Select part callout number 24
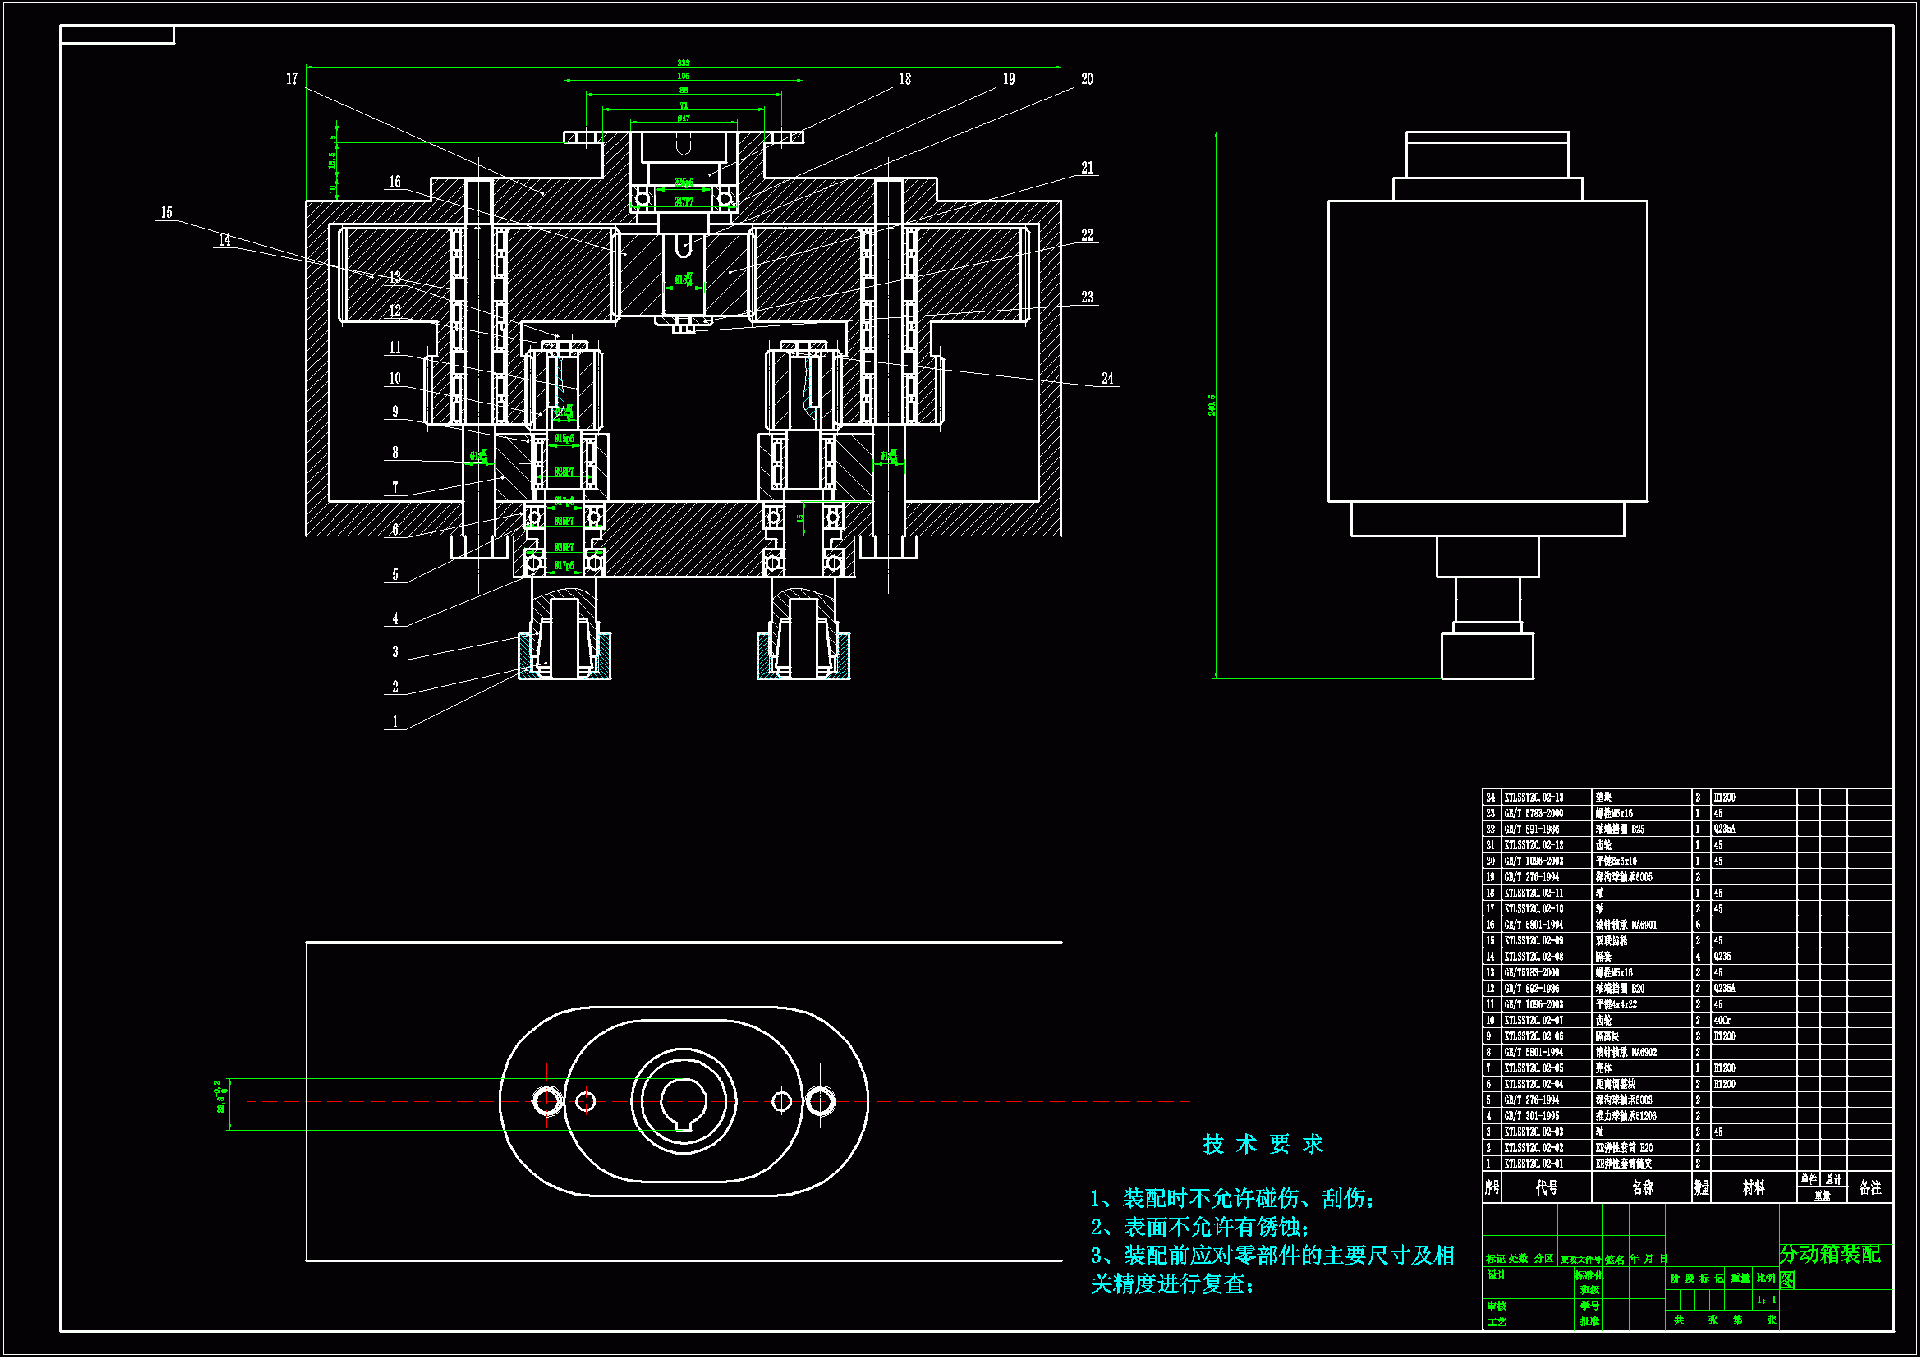The image size is (1920, 1357). pyautogui.click(x=1107, y=378)
